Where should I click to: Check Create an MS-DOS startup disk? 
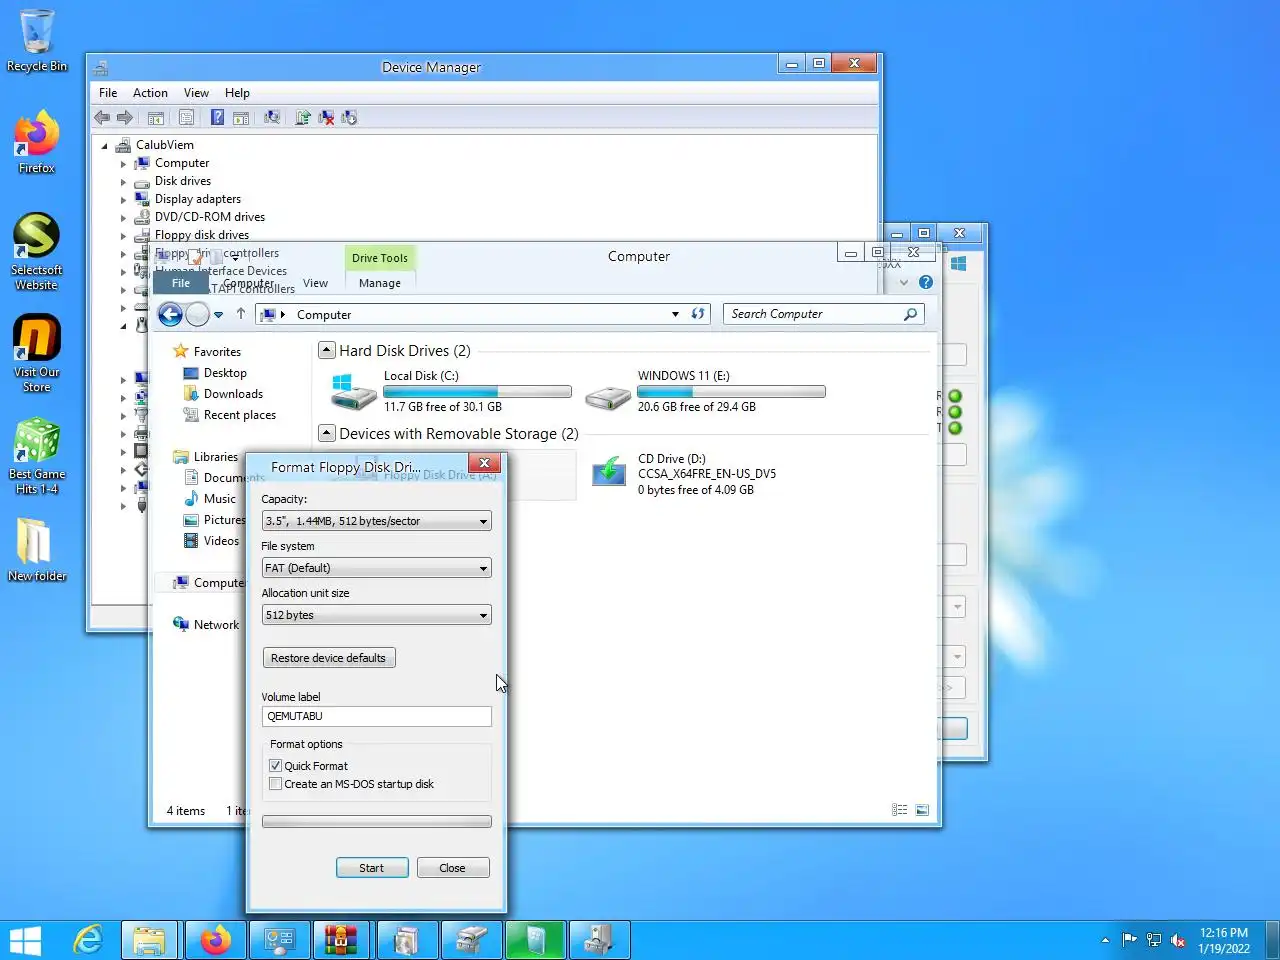[275, 784]
